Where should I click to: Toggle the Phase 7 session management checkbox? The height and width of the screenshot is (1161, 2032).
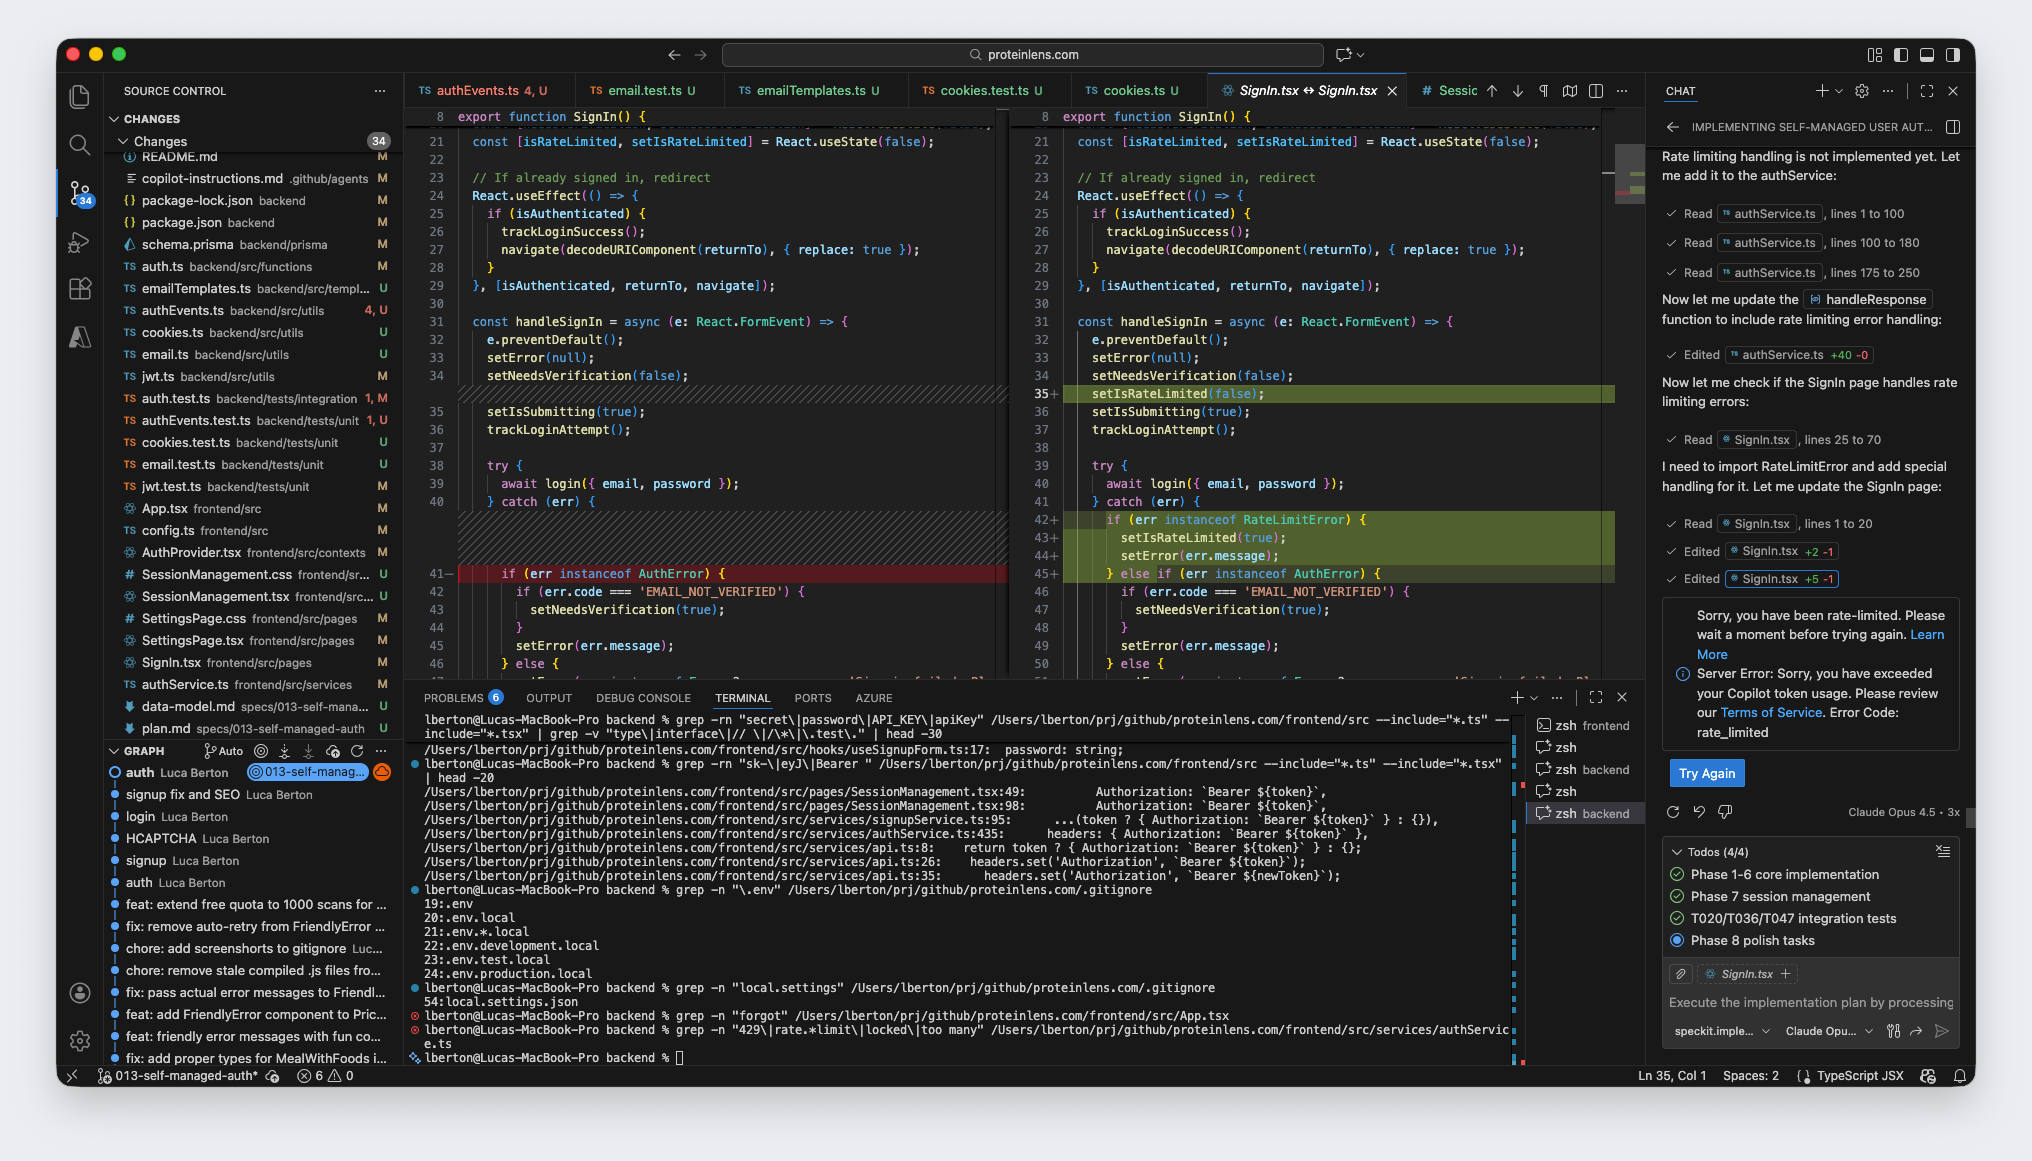coord(1676,896)
